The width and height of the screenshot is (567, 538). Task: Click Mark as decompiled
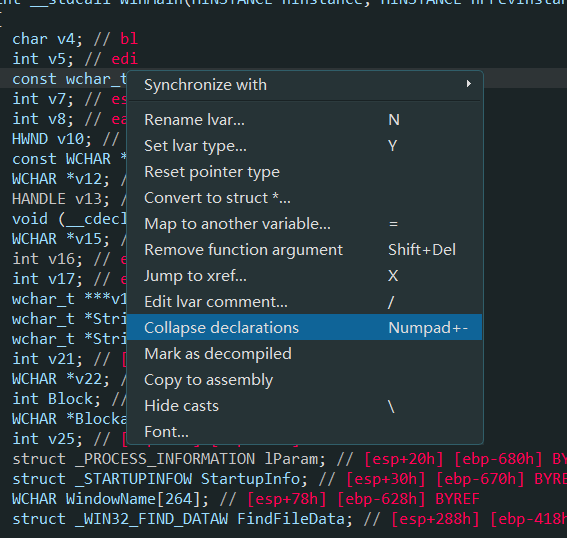(x=305, y=354)
